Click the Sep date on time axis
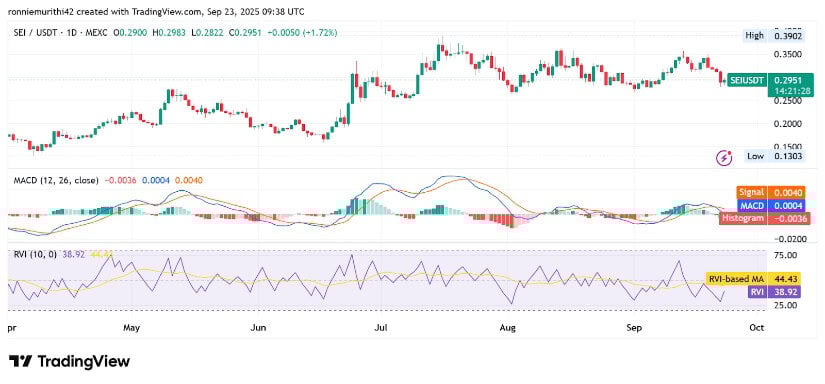This screenshot has width=825, height=384. pyautogui.click(x=635, y=328)
